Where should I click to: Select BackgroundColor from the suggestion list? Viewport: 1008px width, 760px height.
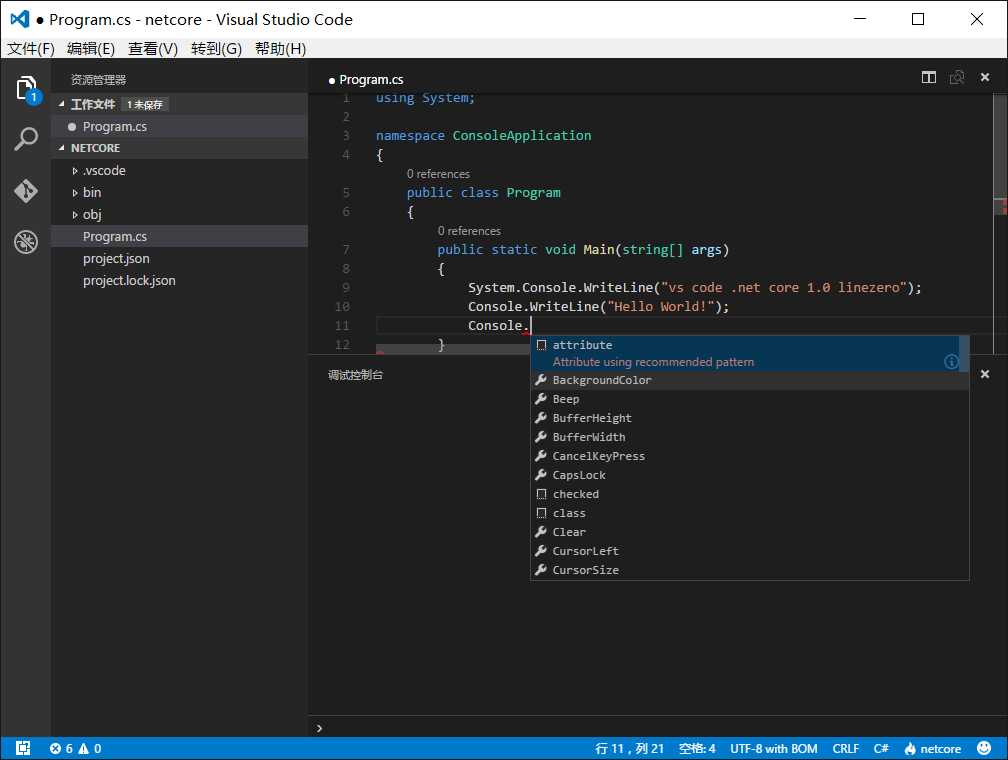[602, 380]
